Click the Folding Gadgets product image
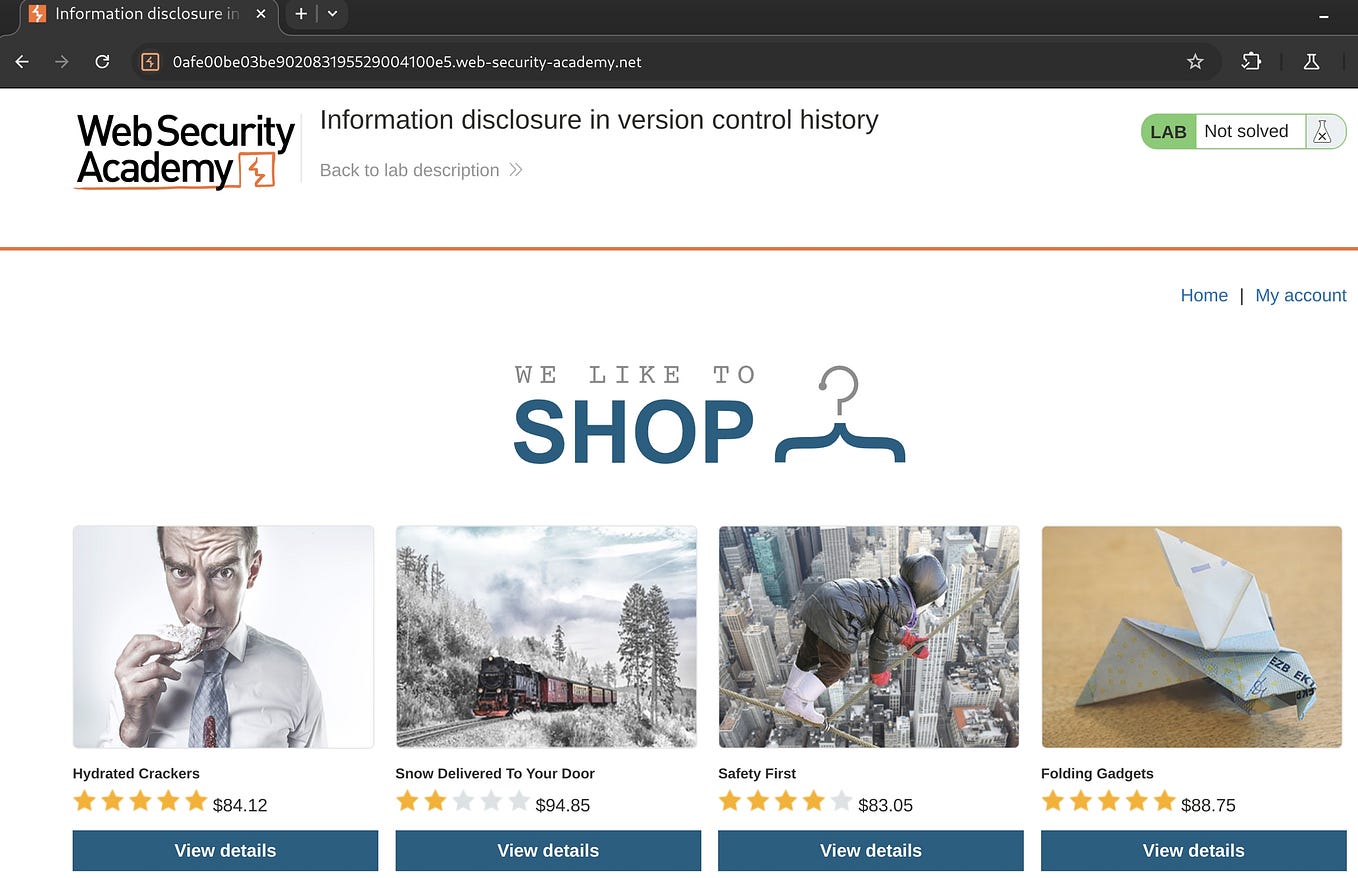 pyautogui.click(x=1192, y=637)
